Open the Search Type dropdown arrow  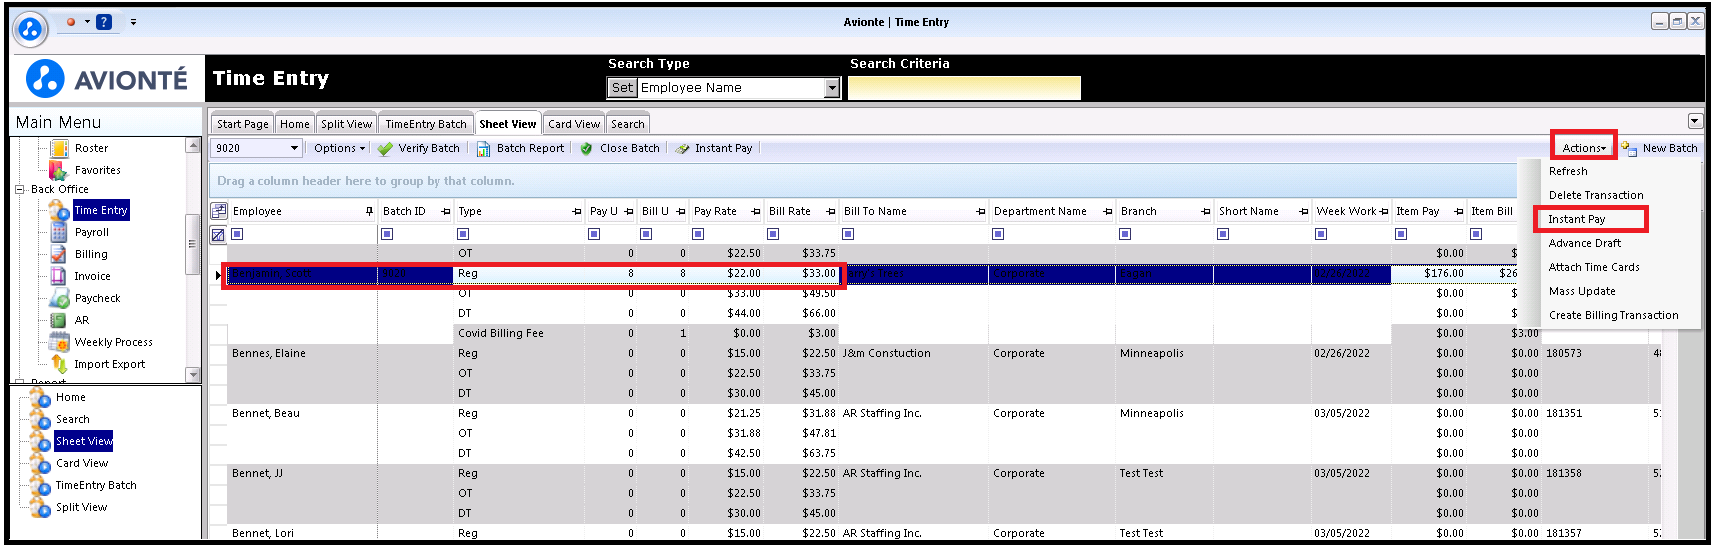(x=832, y=88)
